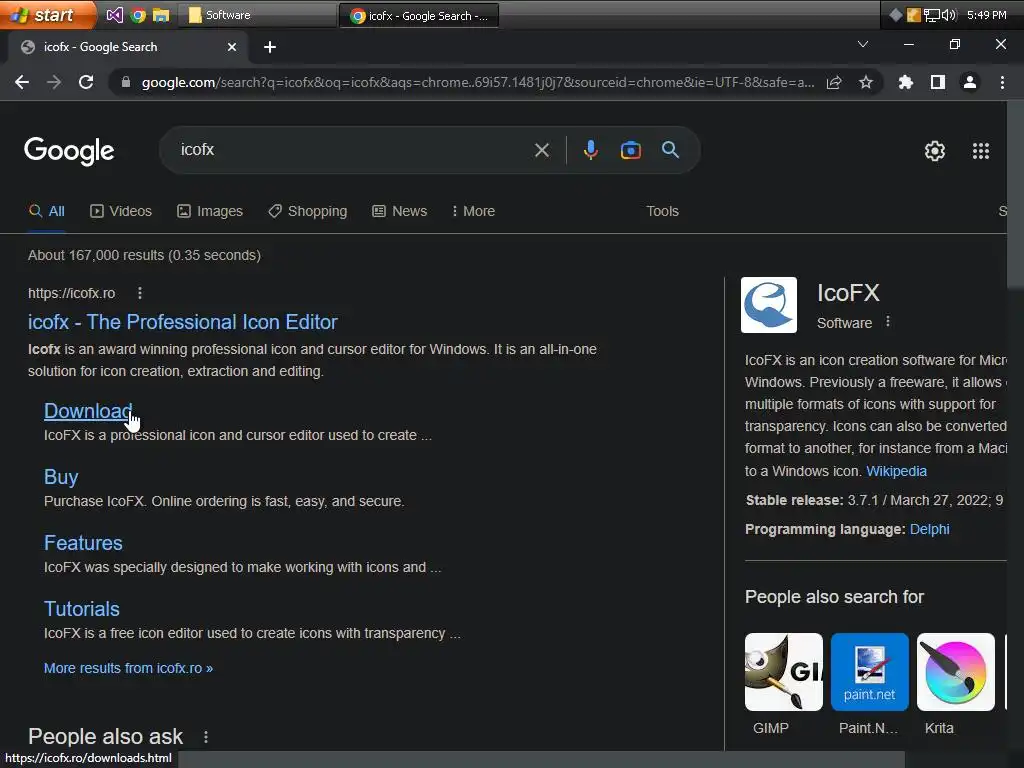
Task: Click the Visual Studio icon in taskbar
Action: (115, 15)
